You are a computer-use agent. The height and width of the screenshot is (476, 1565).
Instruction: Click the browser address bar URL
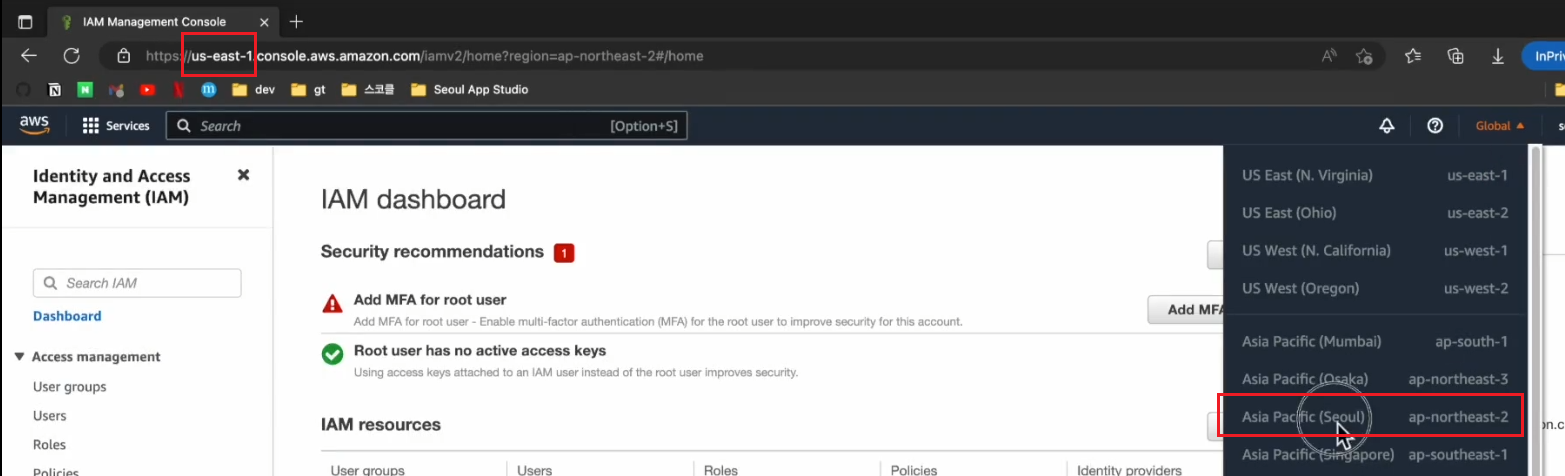pyautogui.click(x=424, y=56)
